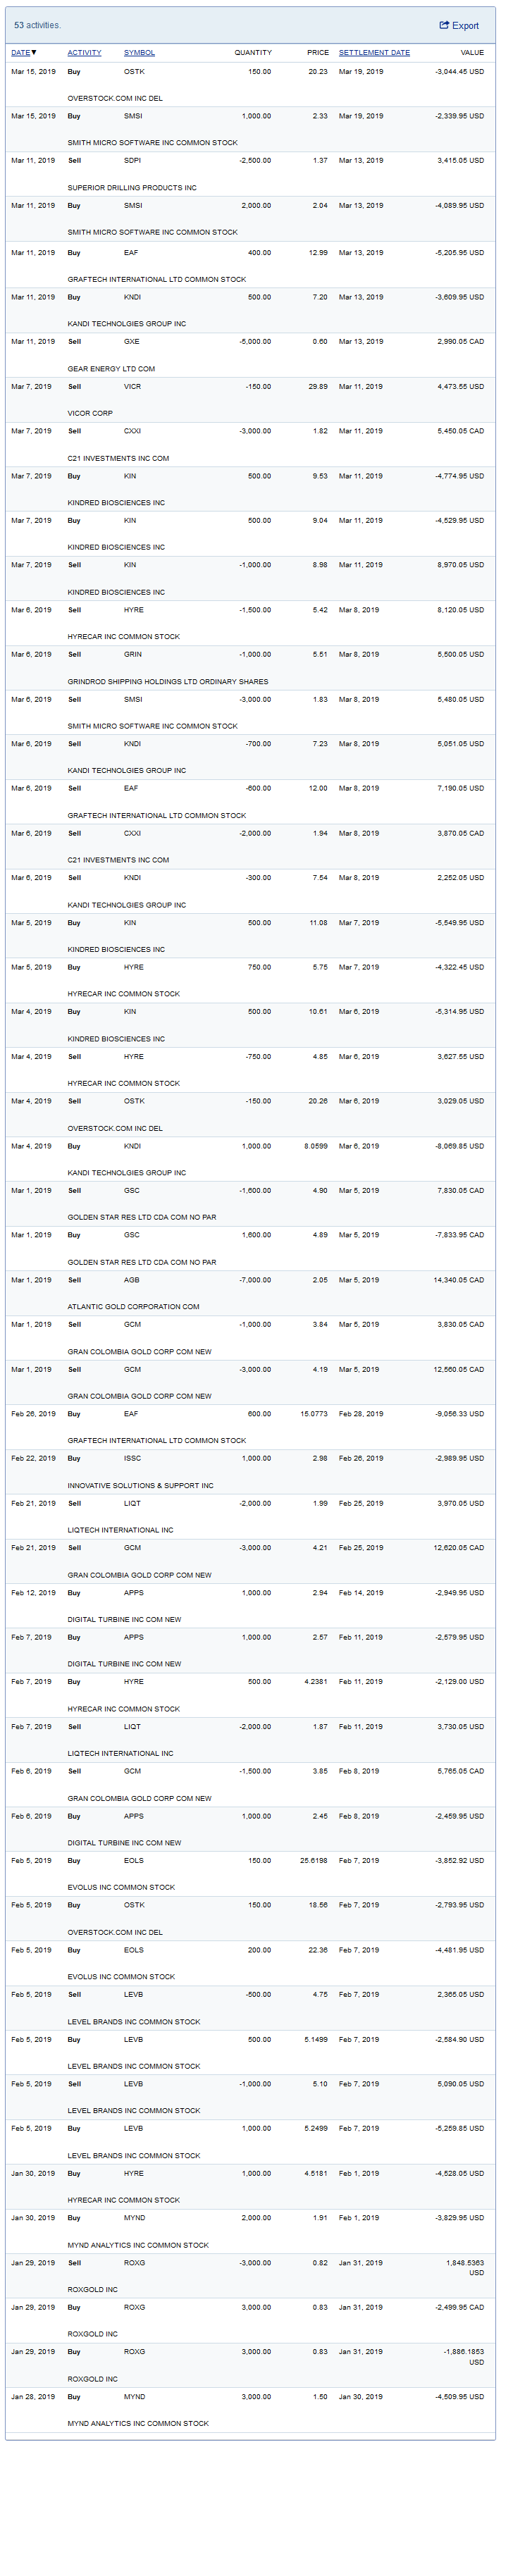Toggle the DATE sort arrow
Viewport: 513px width, 2576px height.
click(34, 52)
